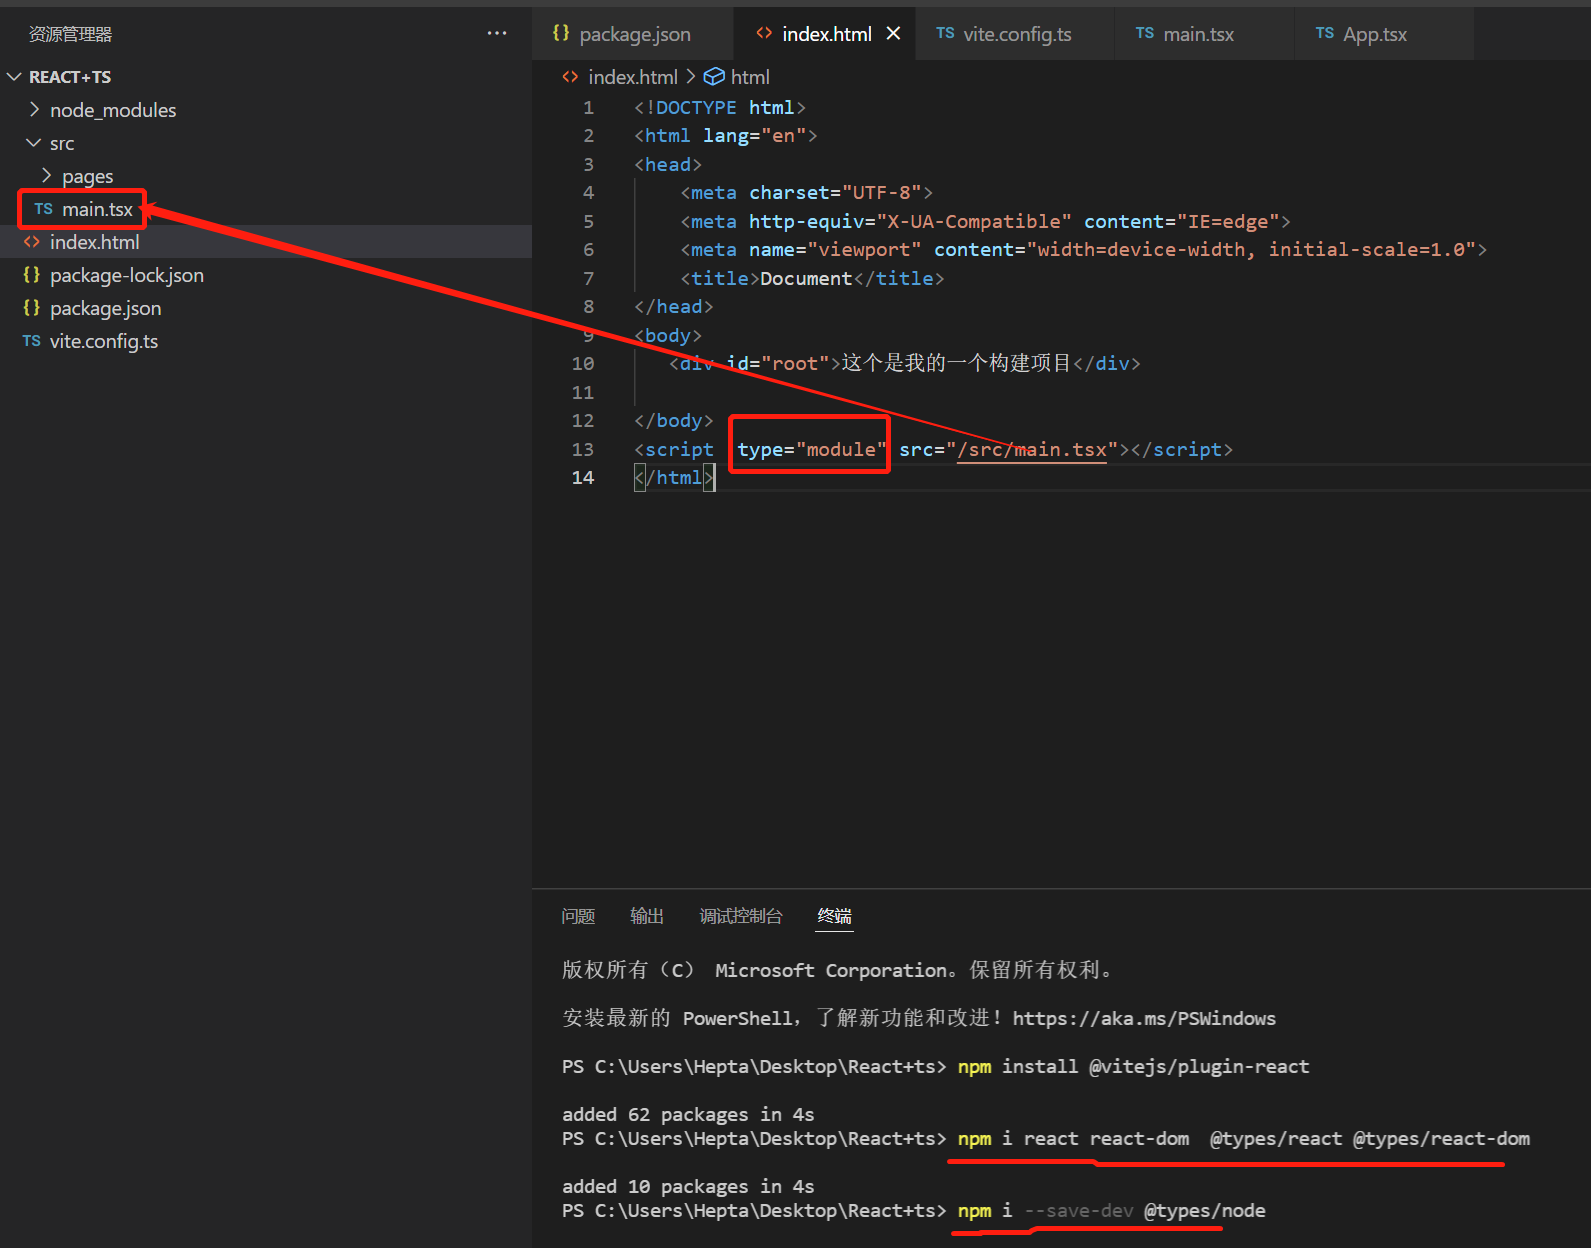Click TS icon of main.tsx tree item
Image resolution: width=1591 pixels, height=1248 pixels.
pos(43,209)
